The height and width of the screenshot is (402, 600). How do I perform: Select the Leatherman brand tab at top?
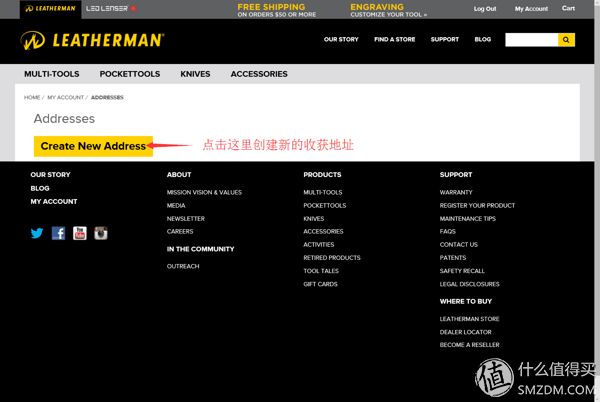point(50,8)
